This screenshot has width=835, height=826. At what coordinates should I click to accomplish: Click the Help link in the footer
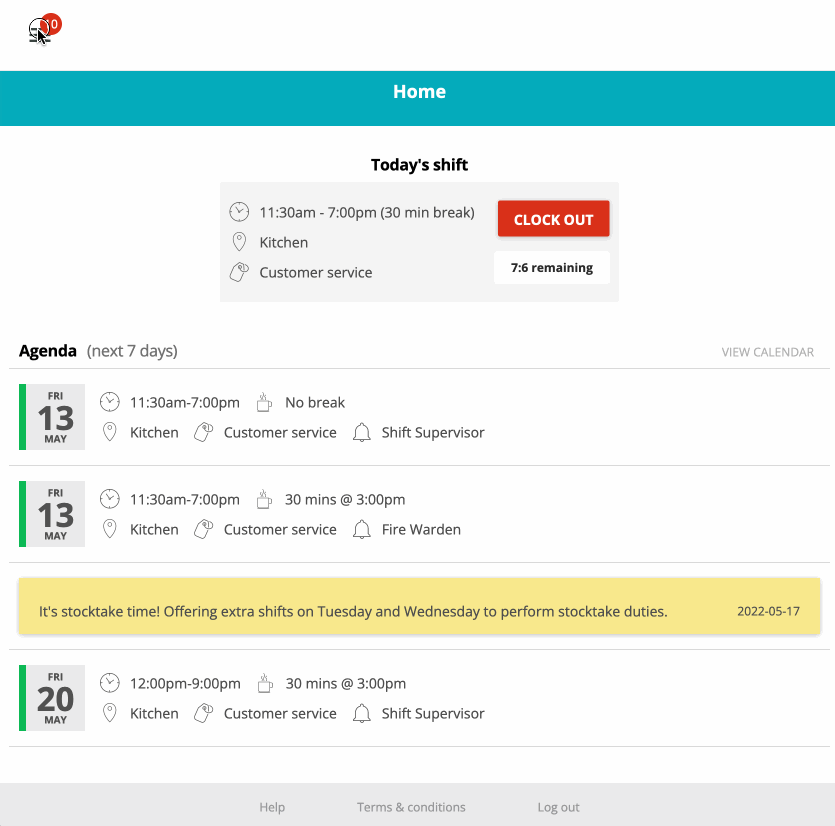point(271,807)
